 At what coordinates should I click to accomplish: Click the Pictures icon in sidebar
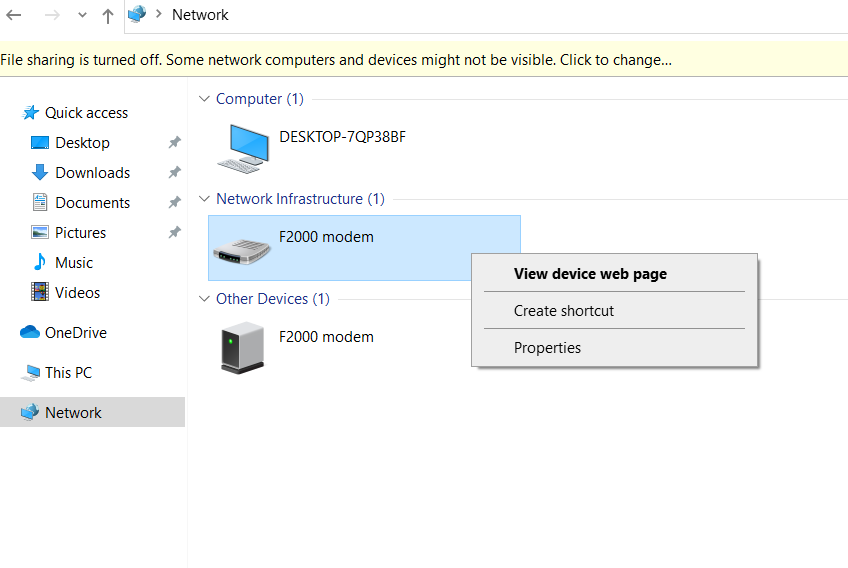39,233
